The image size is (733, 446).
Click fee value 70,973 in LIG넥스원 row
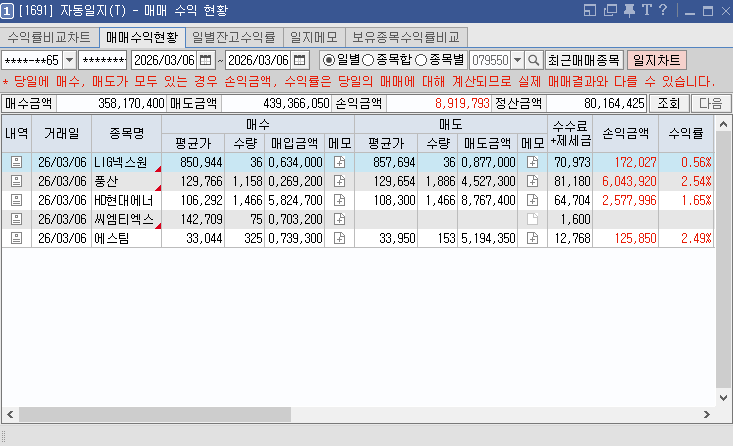click(572, 162)
